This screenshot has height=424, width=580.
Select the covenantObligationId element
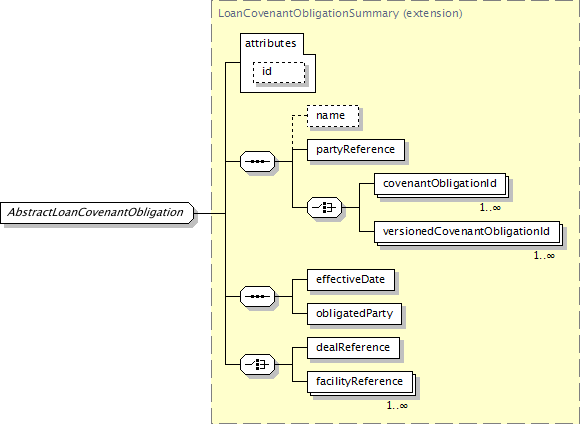(440, 184)
